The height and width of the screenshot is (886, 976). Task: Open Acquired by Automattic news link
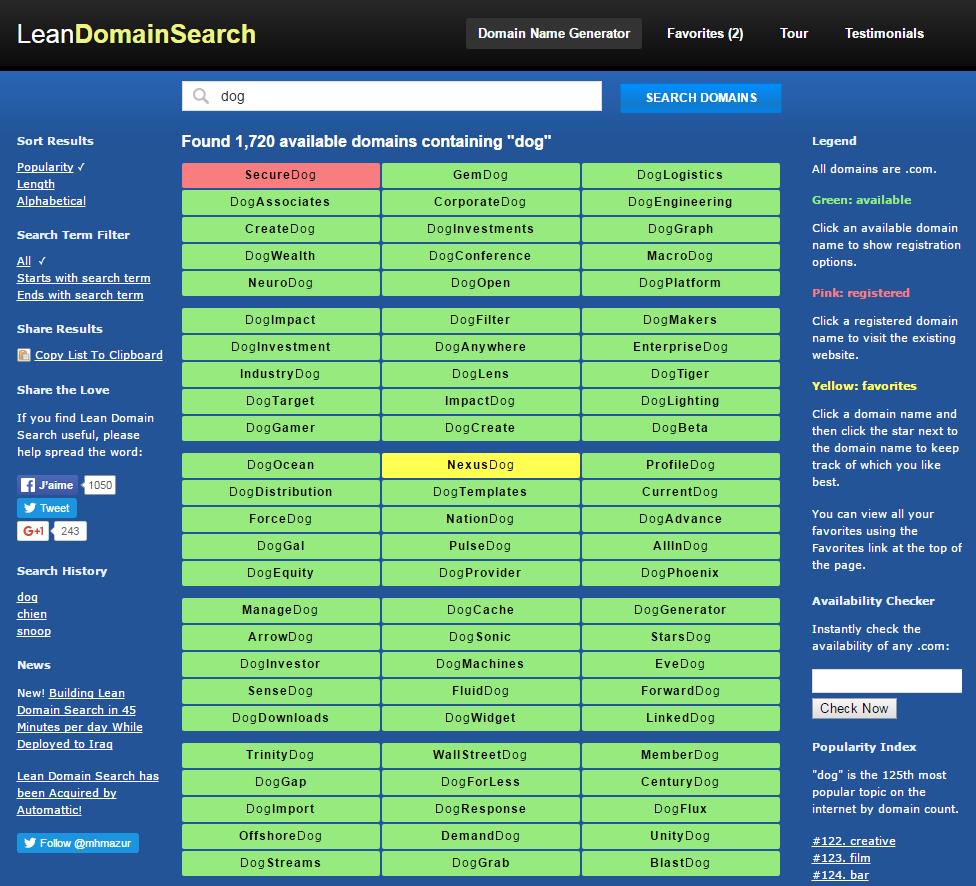coord(88,793)
